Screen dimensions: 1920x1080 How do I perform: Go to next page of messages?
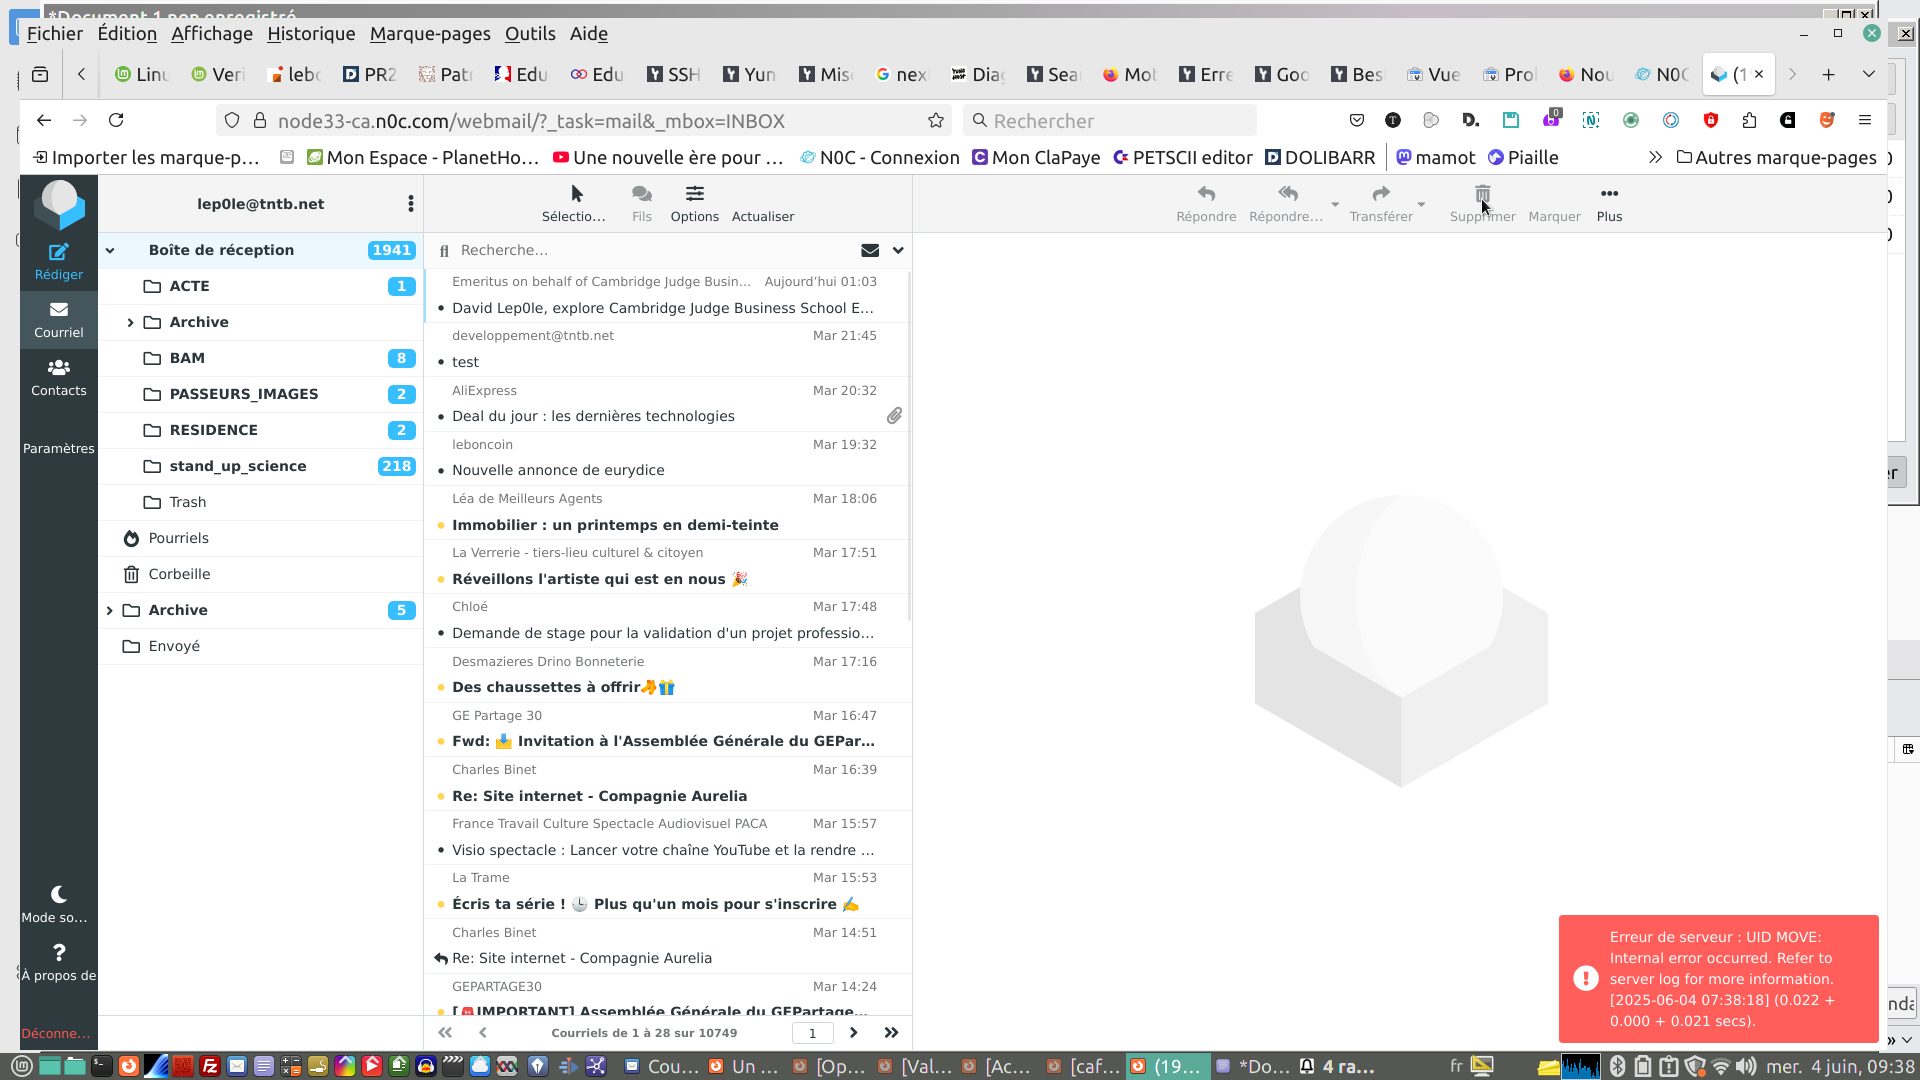853,1033
